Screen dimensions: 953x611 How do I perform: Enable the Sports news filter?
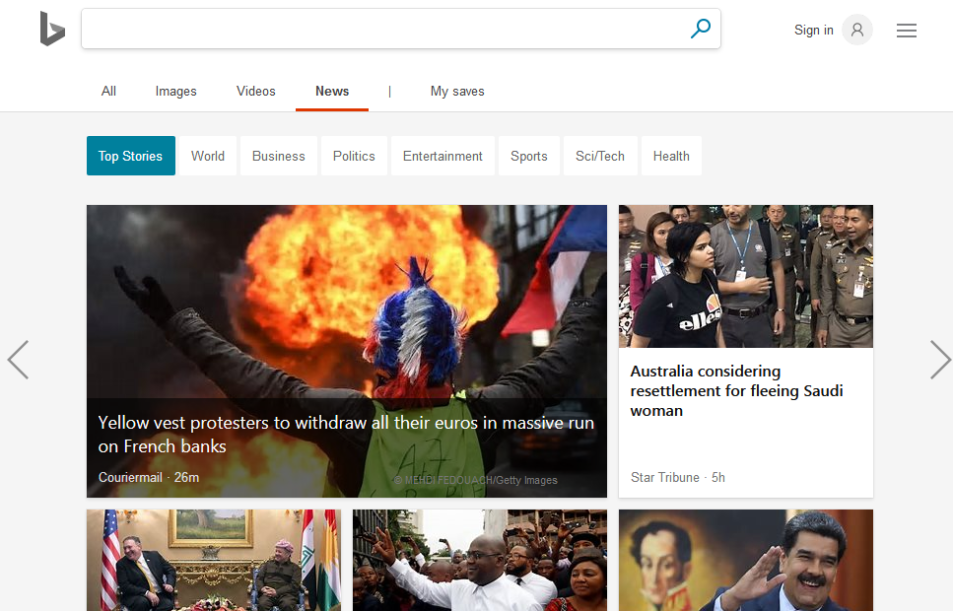(529, 156)
